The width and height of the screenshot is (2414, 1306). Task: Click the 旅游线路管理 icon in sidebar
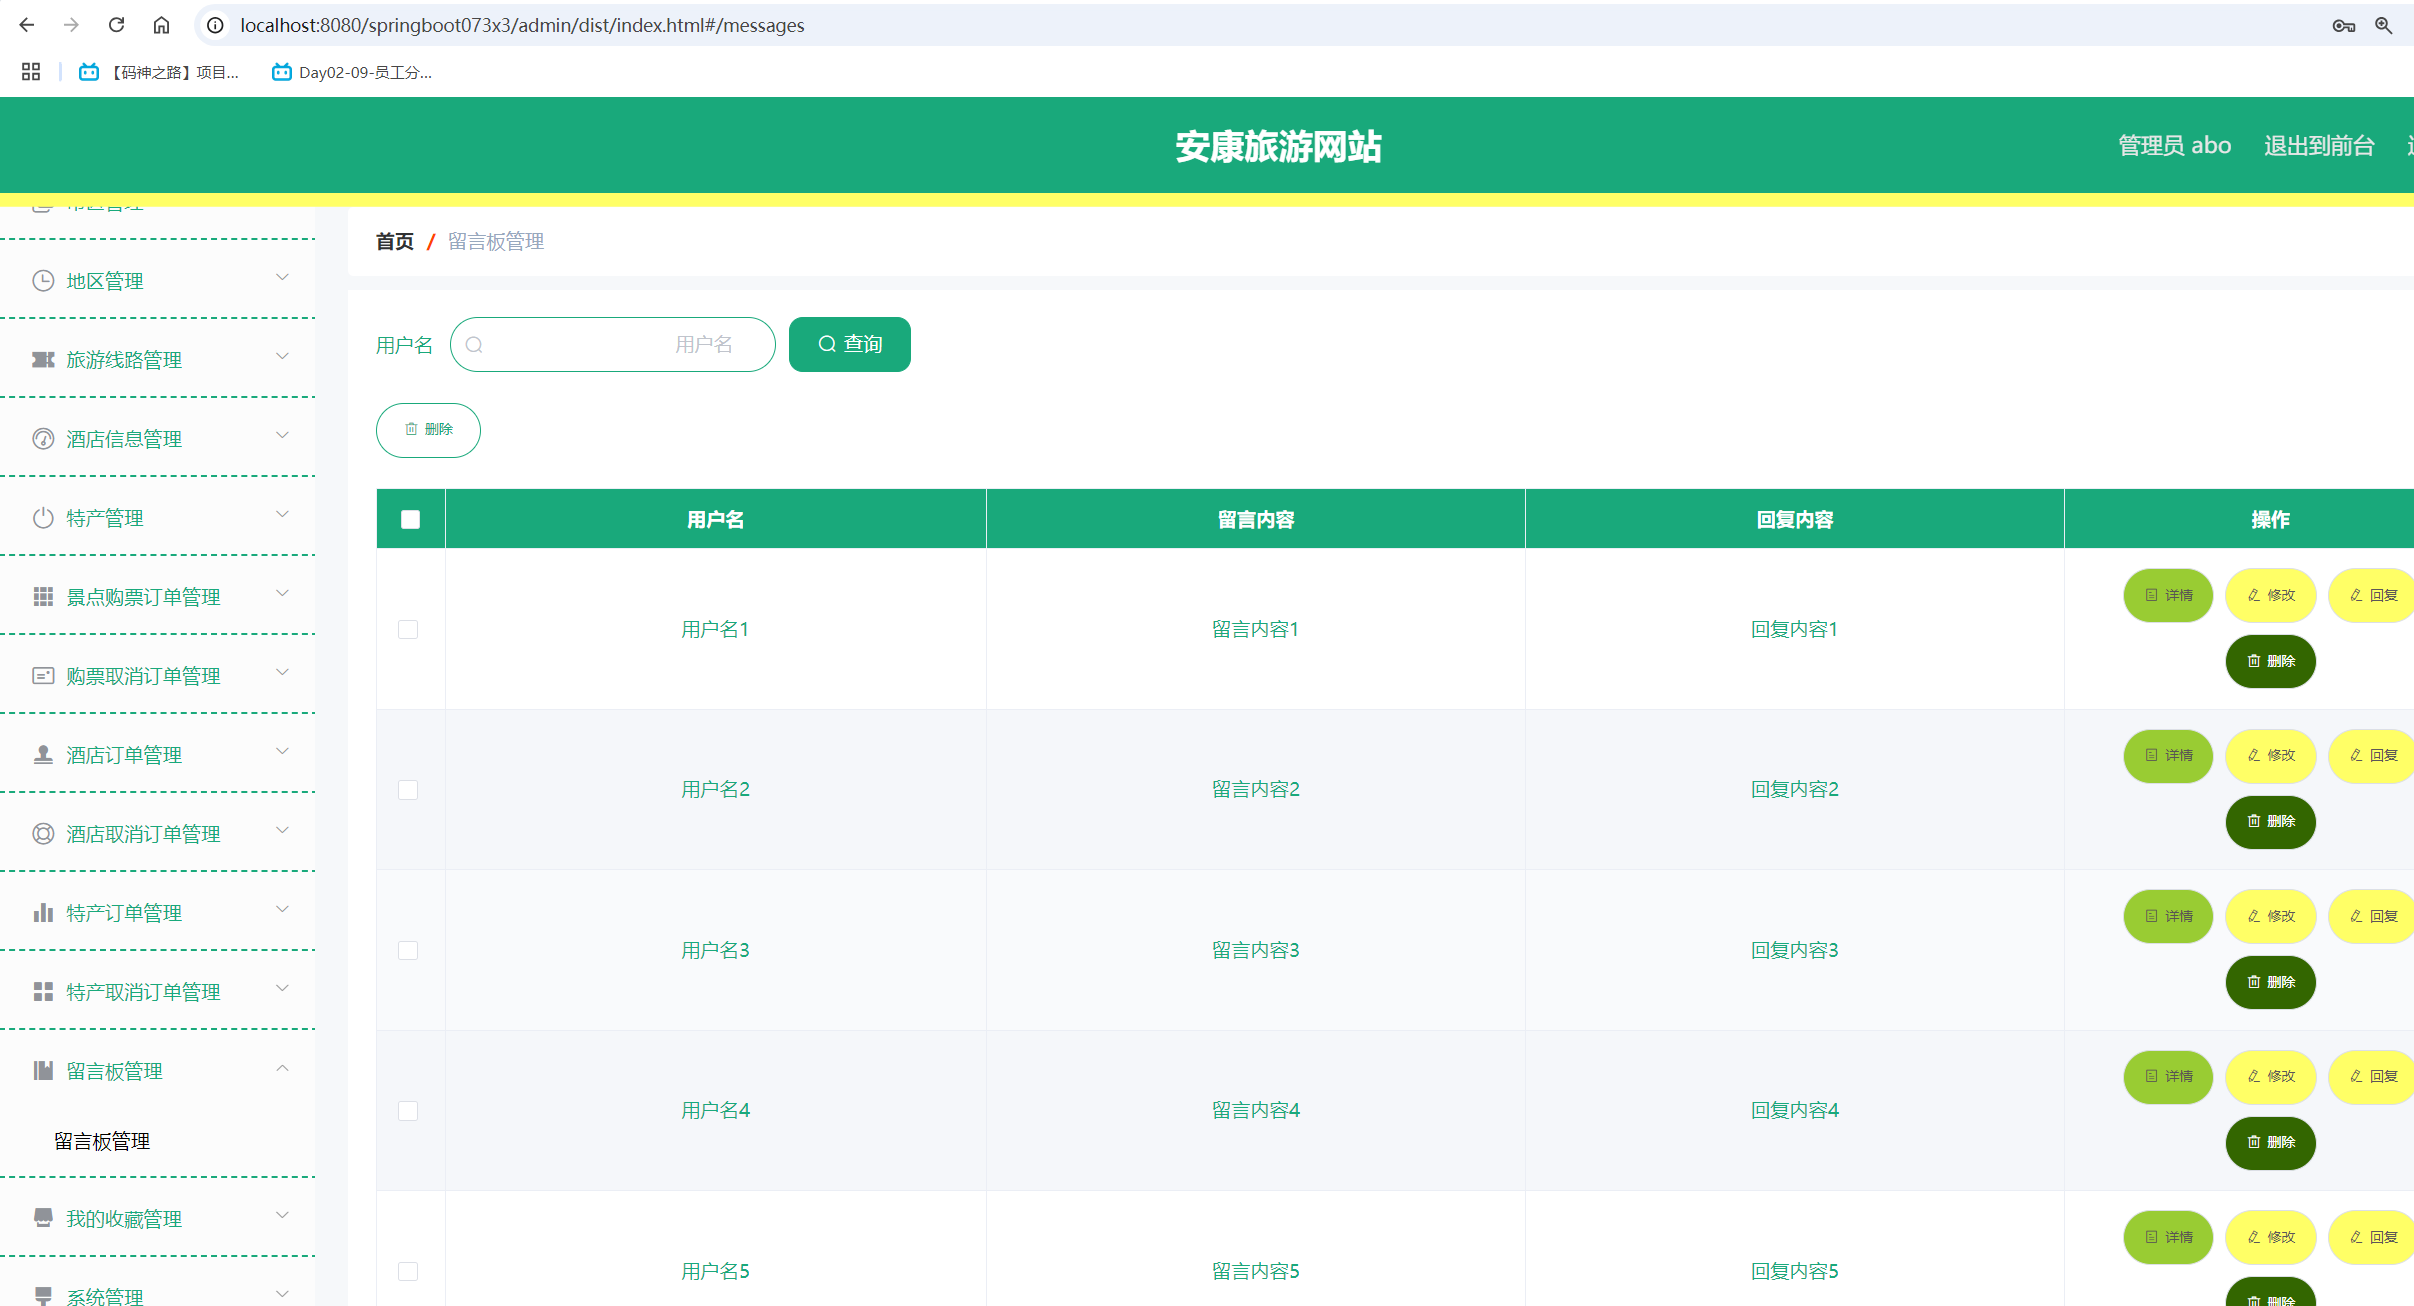point(42,359)
